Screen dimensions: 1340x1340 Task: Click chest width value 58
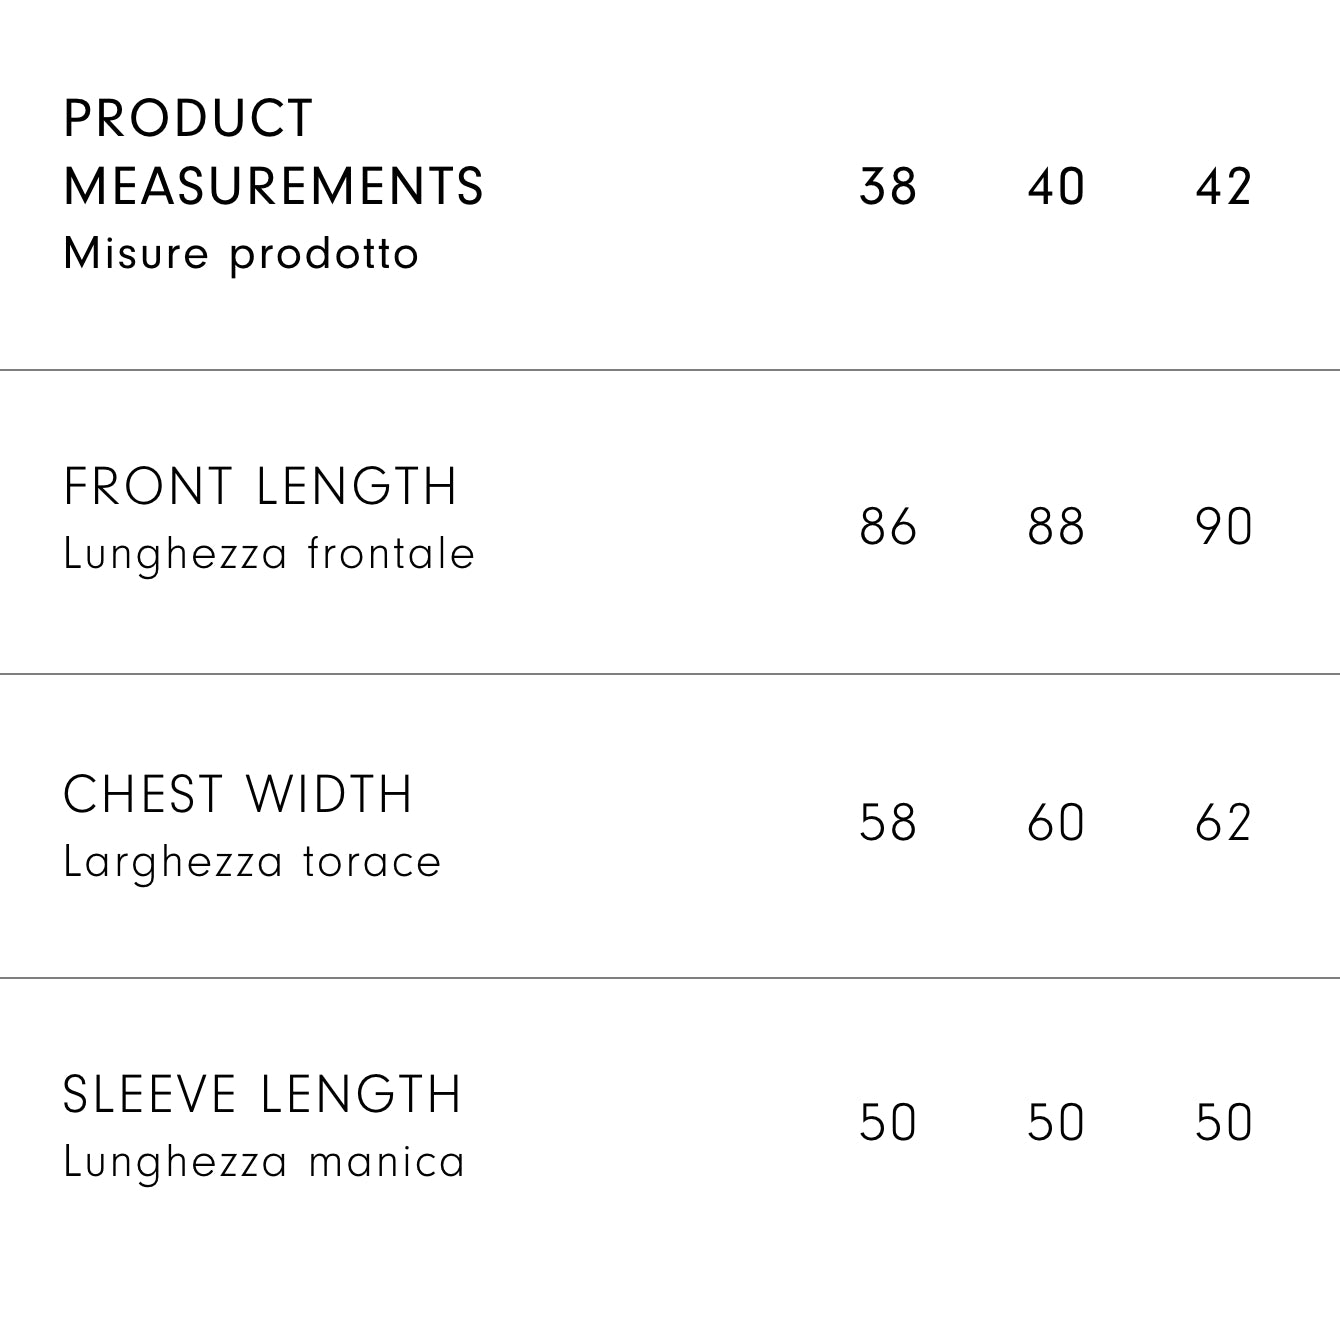click(x=888, y=822)
